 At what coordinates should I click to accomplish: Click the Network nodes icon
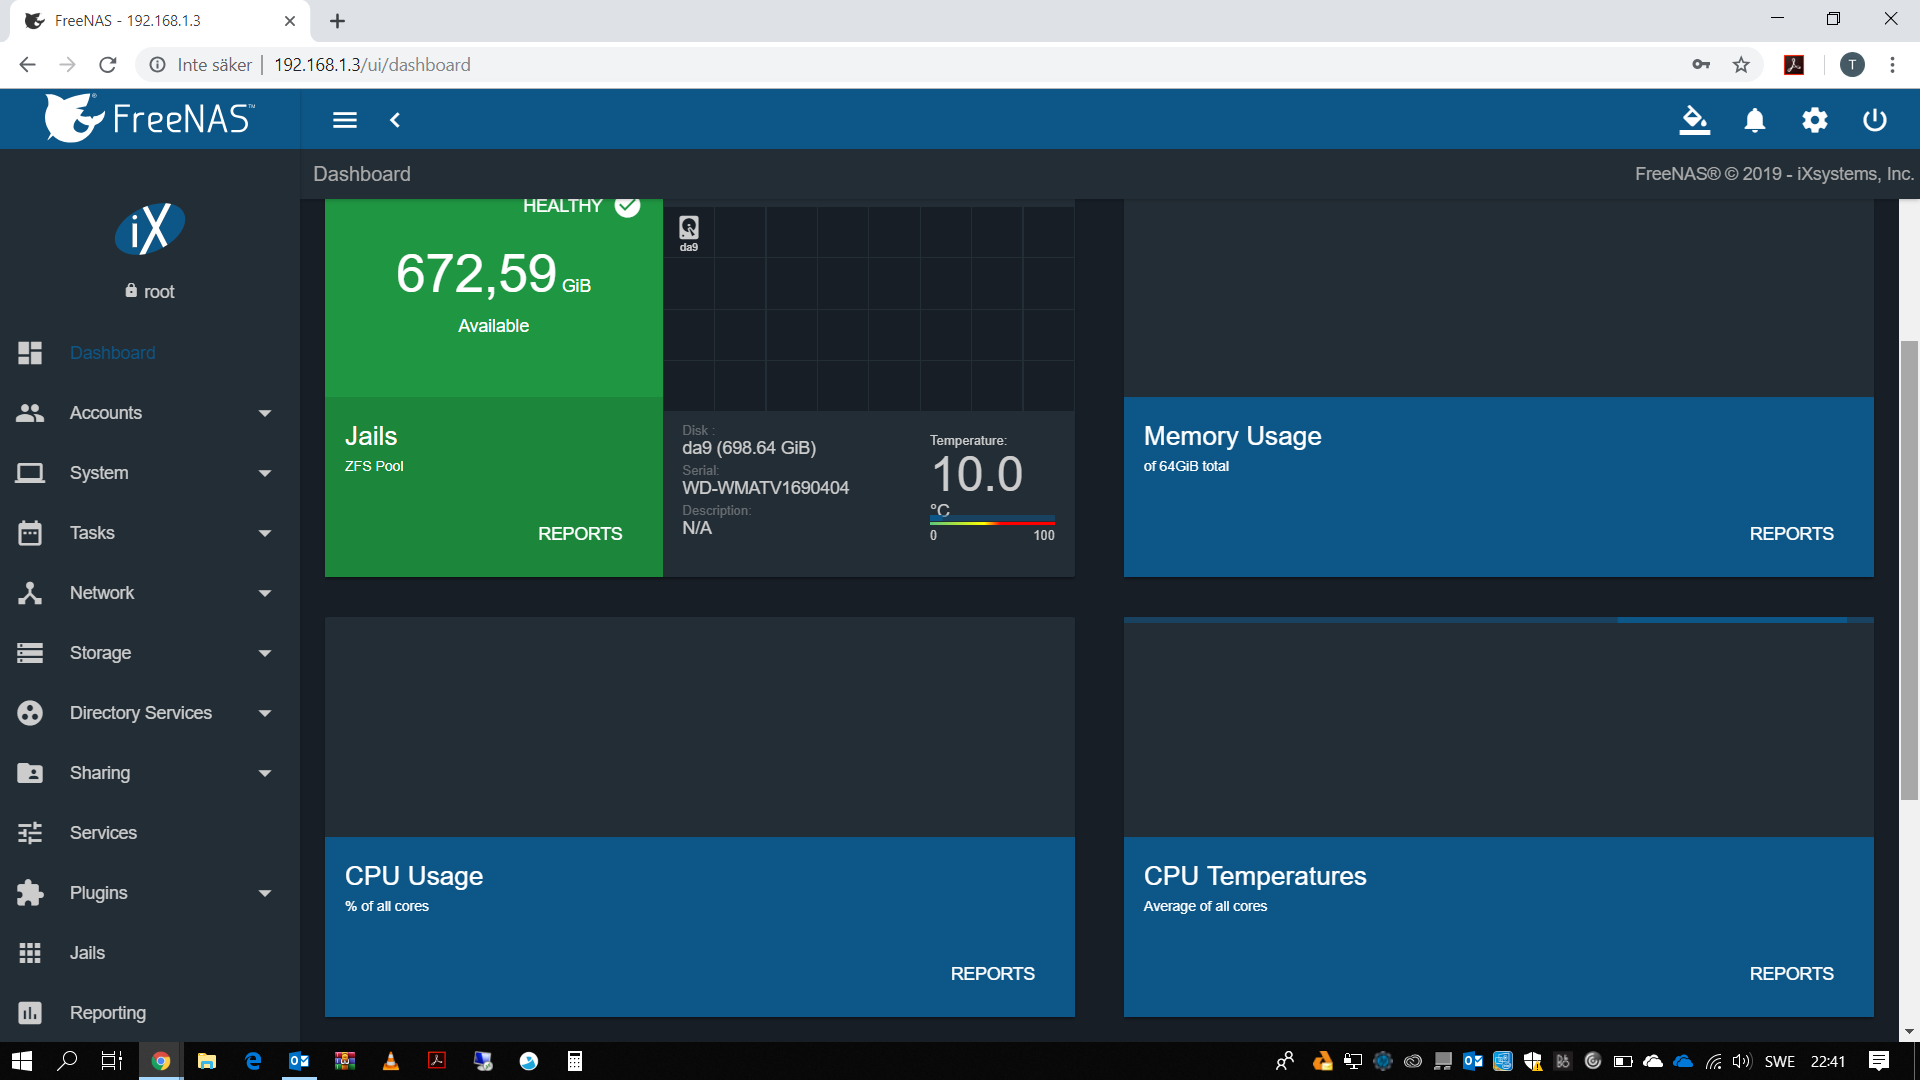click(x=30, y=593)
